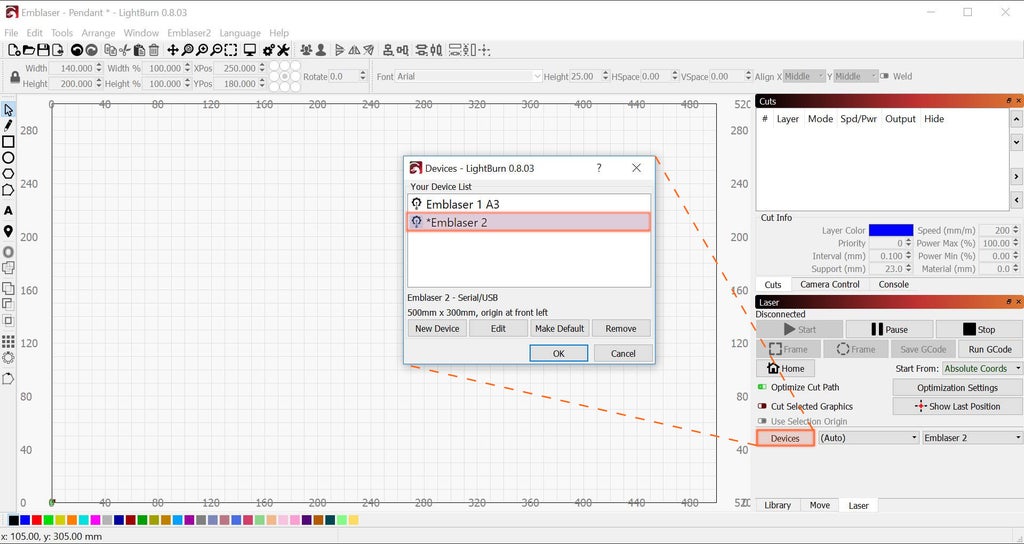The width and height of the screenshot is (1024, 544).
Task: Open the Emblaser 2 device dropdown
Action: 972,438
